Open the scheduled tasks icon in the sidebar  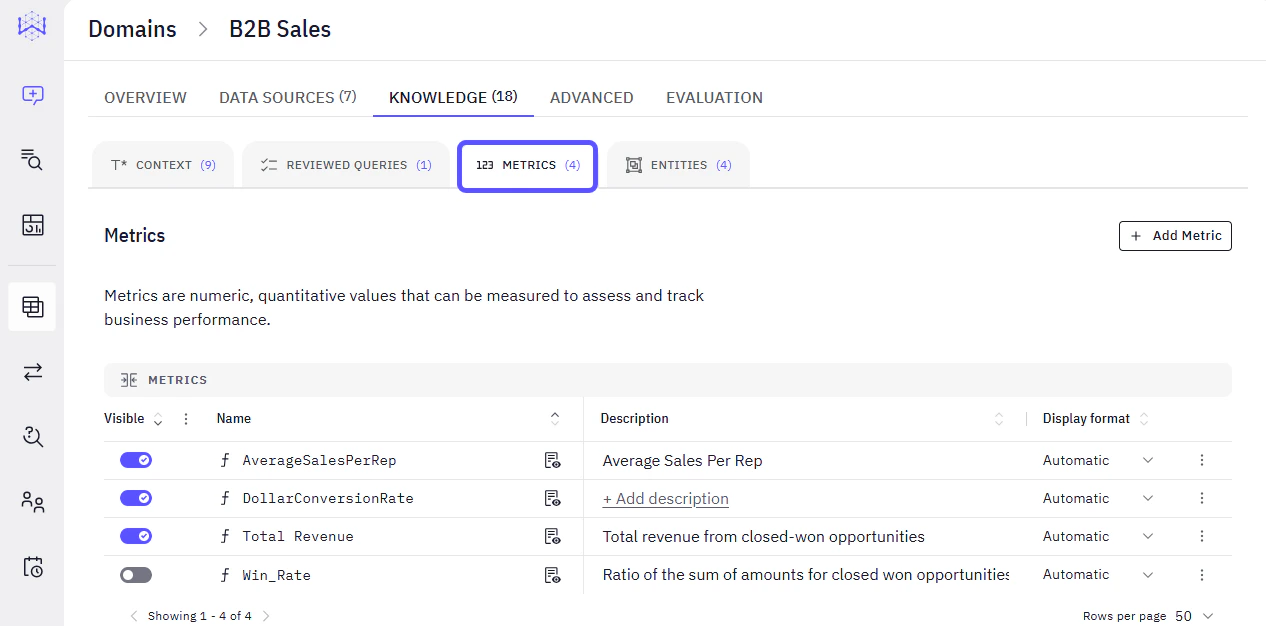32,567
